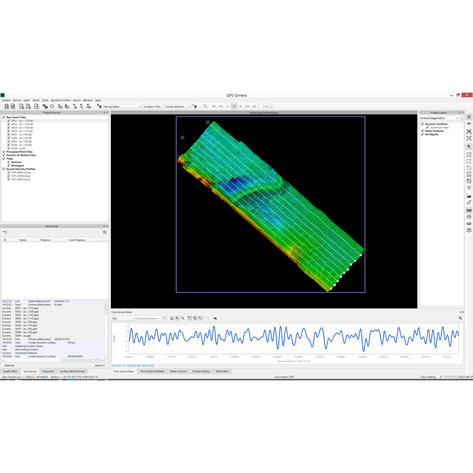Click the Surface Edit Overview tab

click(x=72, y=371)
